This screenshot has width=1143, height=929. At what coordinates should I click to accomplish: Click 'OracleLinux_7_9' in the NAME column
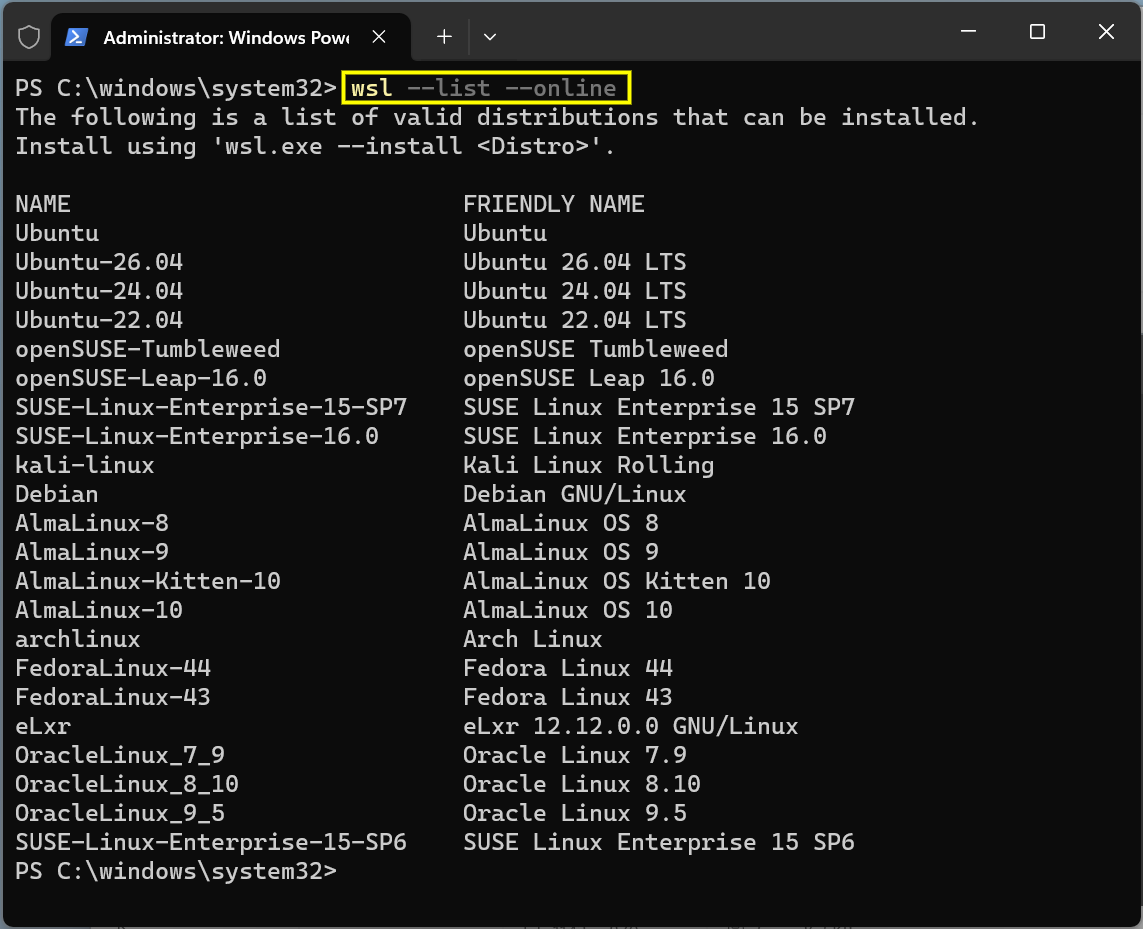(x=120, y=755)
